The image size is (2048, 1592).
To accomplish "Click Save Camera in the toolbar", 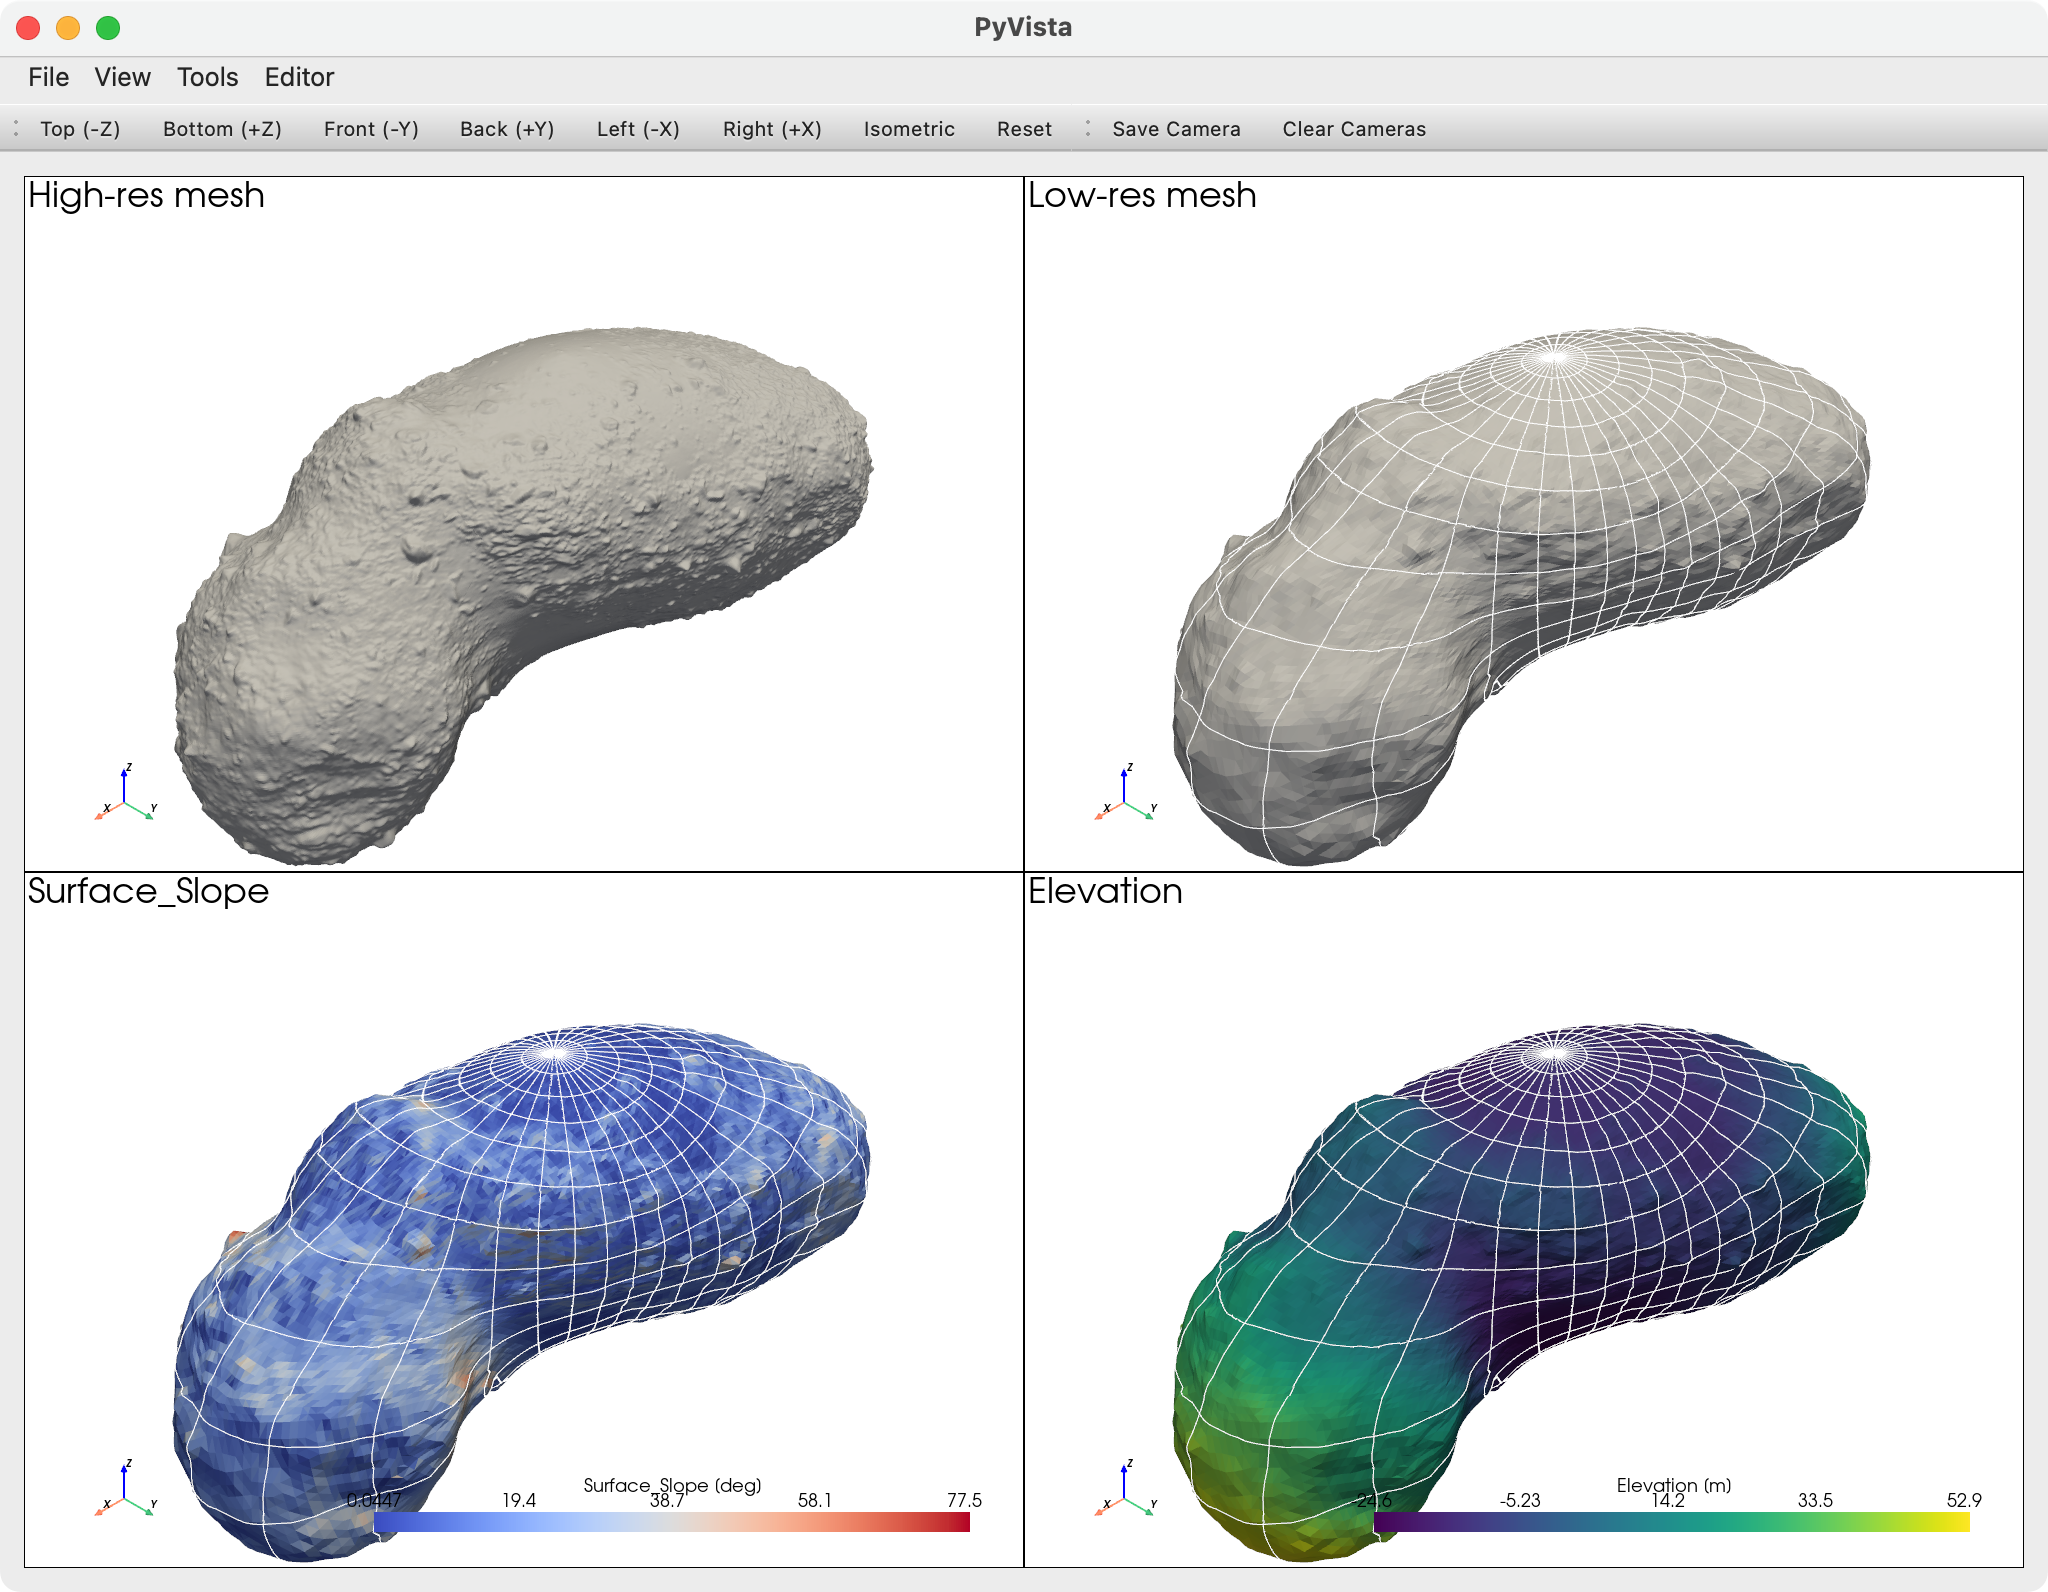I will [1176, 129].
